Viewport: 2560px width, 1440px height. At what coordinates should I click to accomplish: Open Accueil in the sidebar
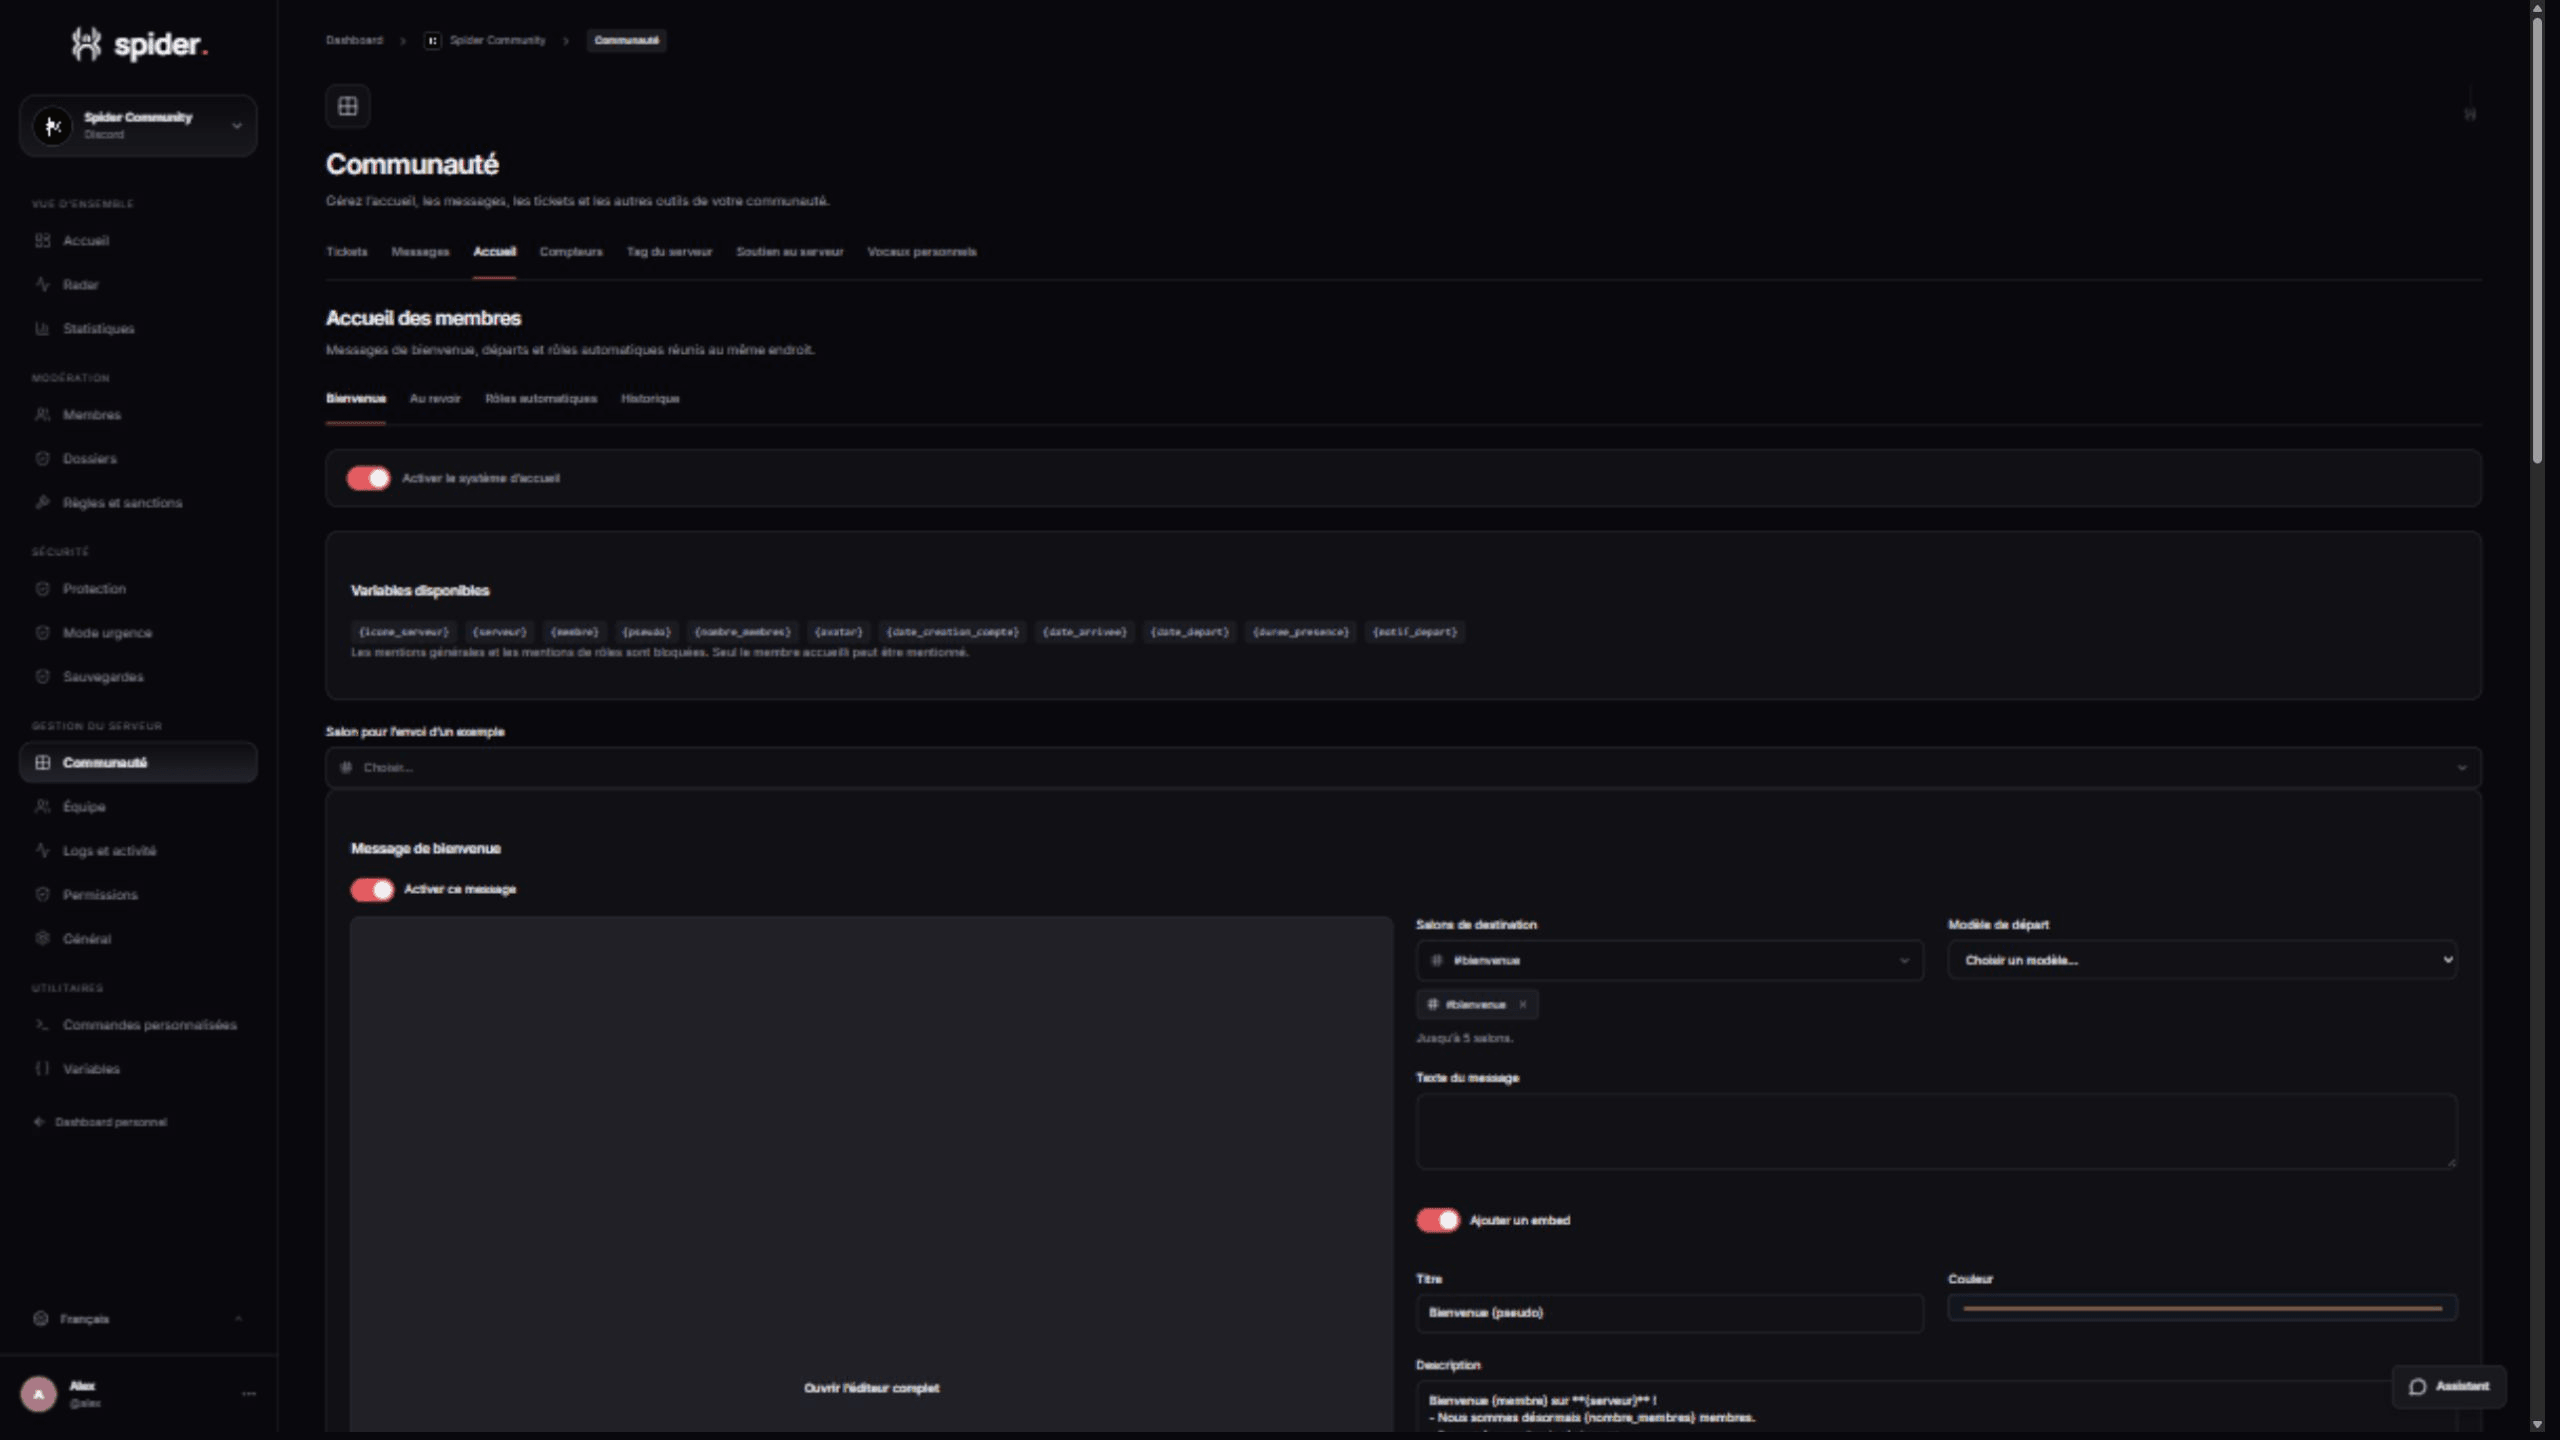(138, 241)
